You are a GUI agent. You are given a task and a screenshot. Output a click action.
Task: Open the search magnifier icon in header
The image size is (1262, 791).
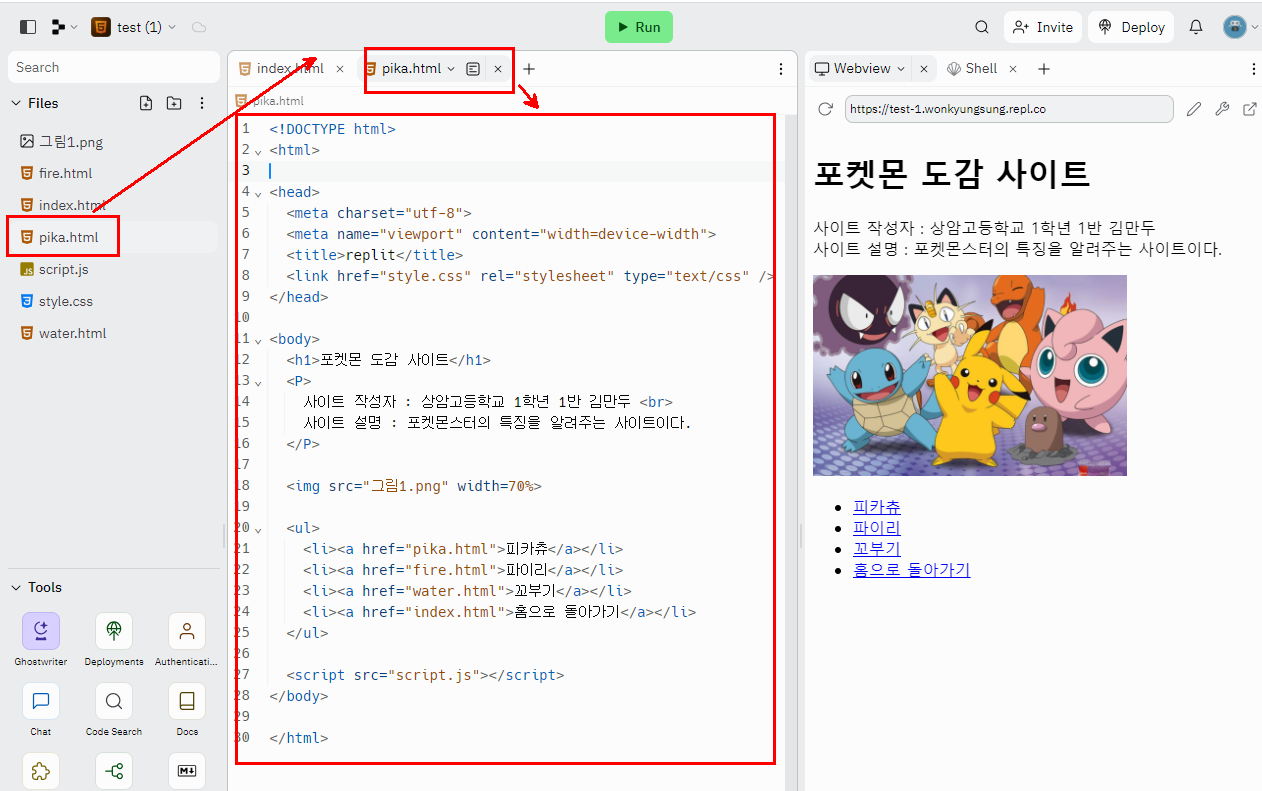pos(982,27)
